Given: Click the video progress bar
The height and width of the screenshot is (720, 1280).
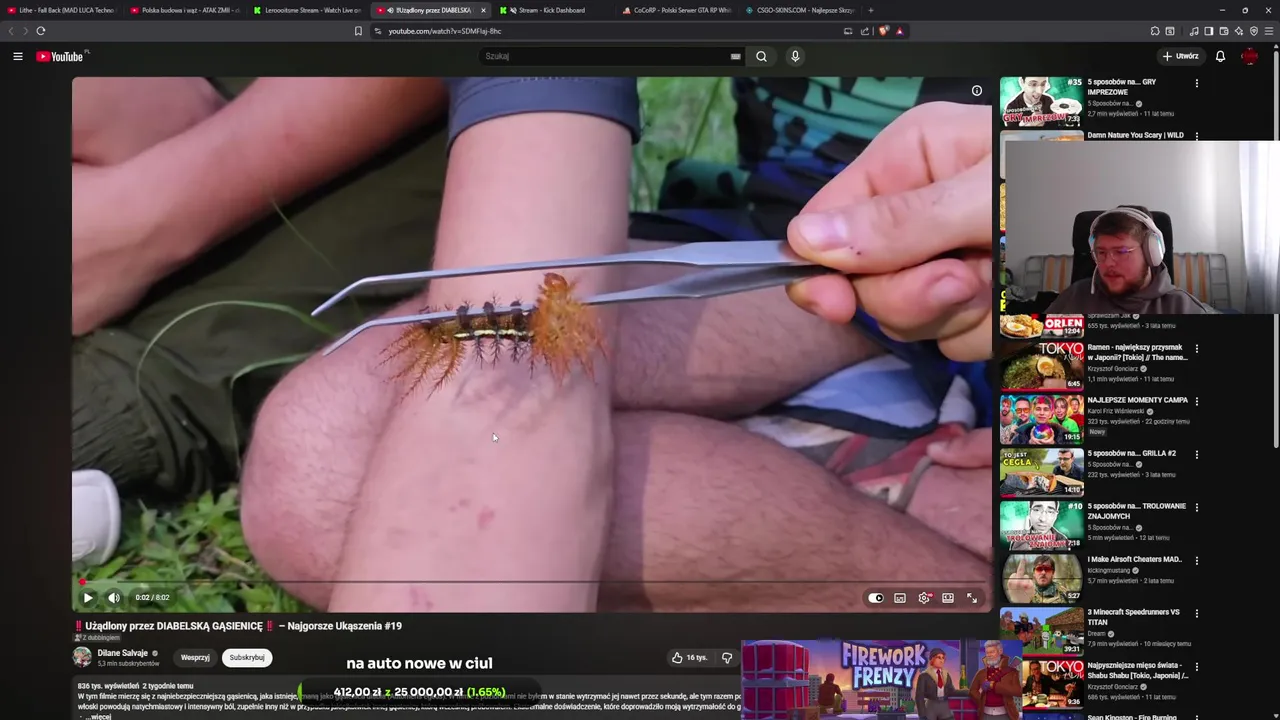Looking at the screenshot, I should pyautogui.click(x=531, y=581).
